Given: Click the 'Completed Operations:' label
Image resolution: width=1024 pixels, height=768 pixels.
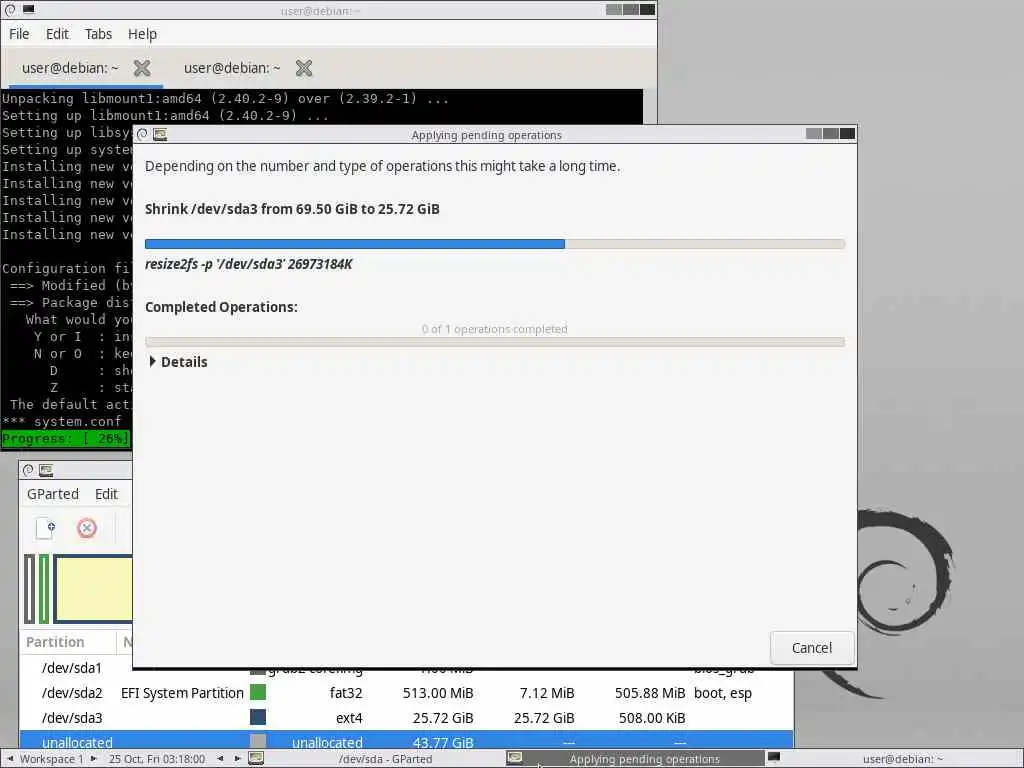Looking at the screenshot, I should tap(221, 307).
